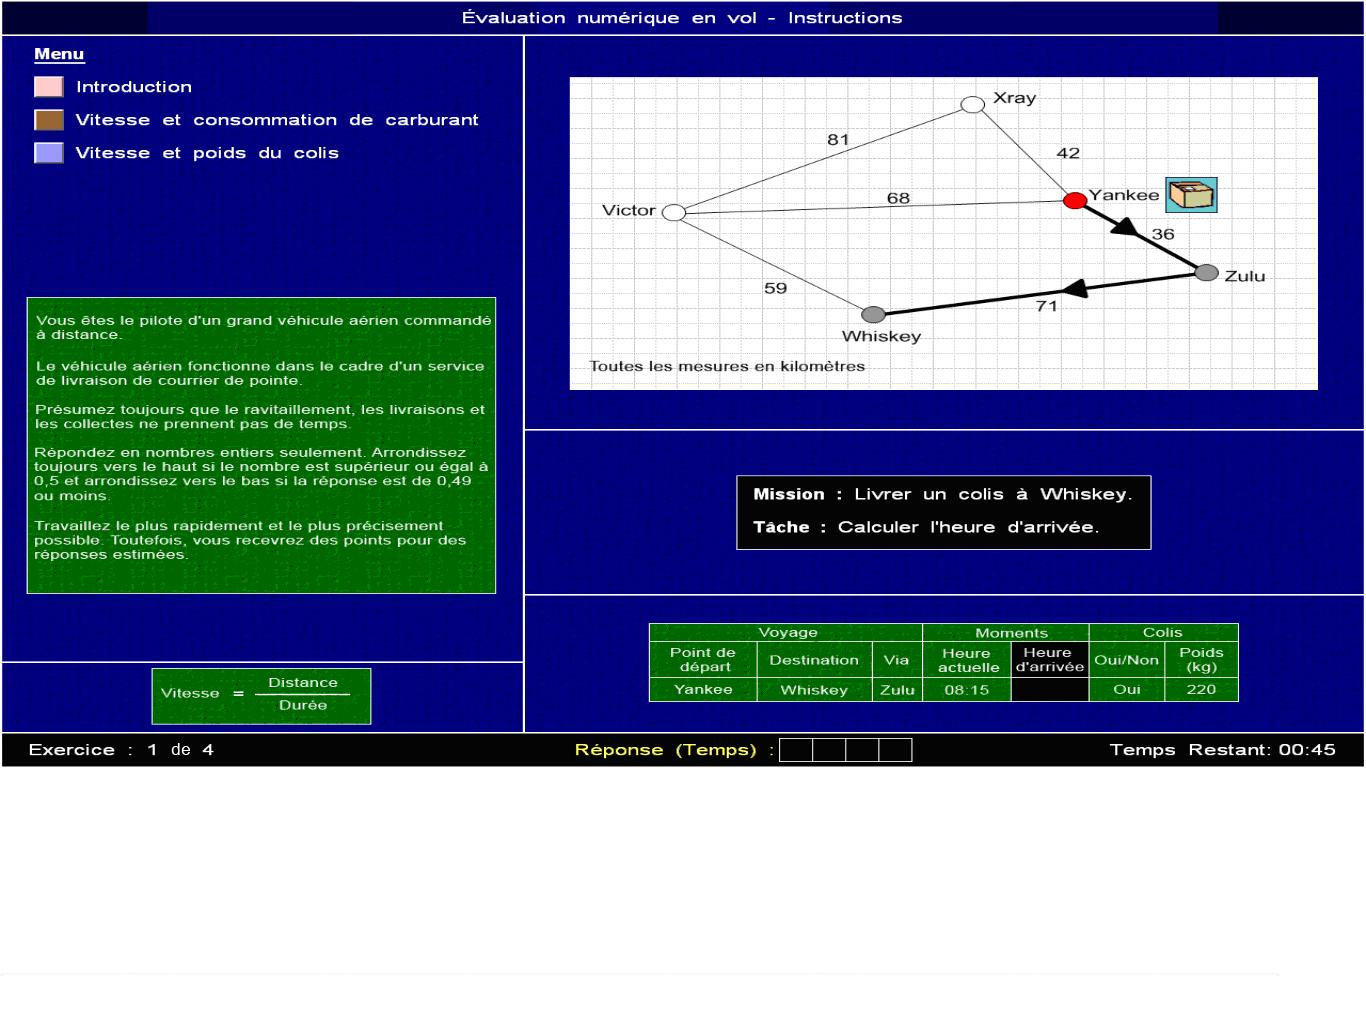The width and height of the screenshot is (1366, 1024).
Task: Click the Menu heading link
Action: click(59, 54)
